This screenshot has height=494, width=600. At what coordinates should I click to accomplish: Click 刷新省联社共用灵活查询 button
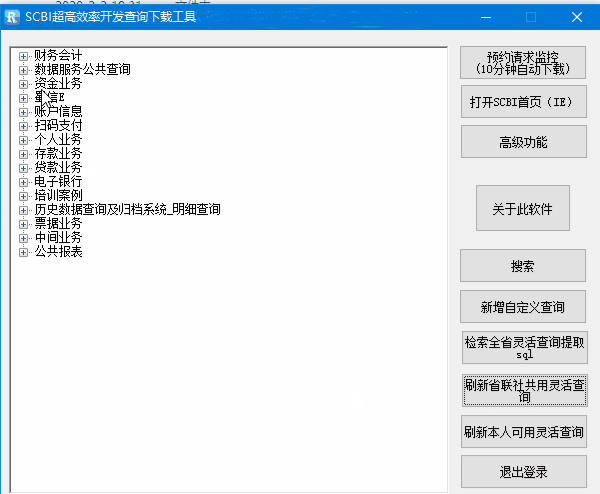(x=525, y=390)
